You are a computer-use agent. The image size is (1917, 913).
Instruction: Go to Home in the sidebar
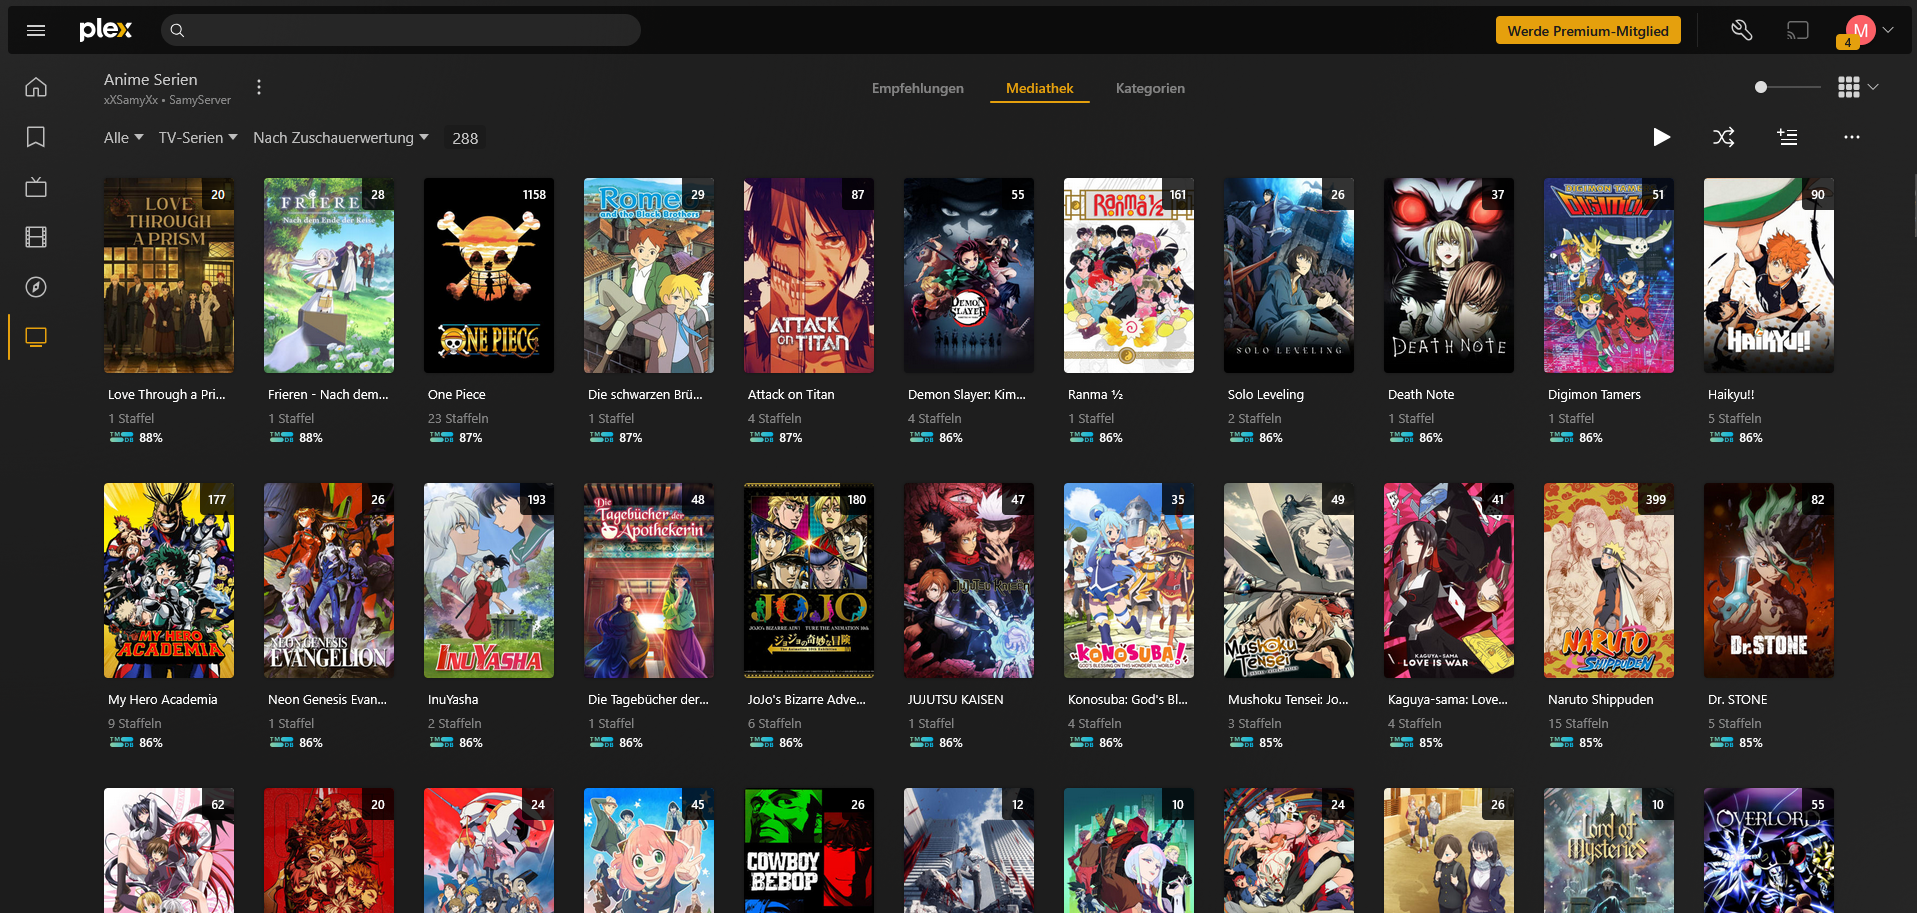click(36, 87)
